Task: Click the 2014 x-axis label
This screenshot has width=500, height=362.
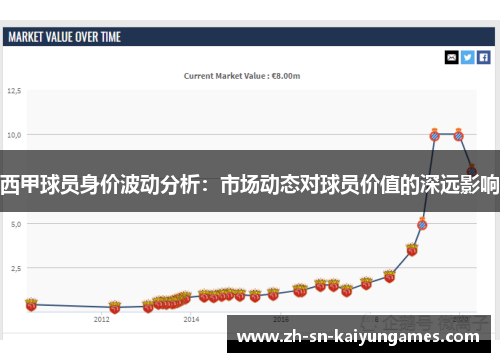Action: [x=191, y=319]
